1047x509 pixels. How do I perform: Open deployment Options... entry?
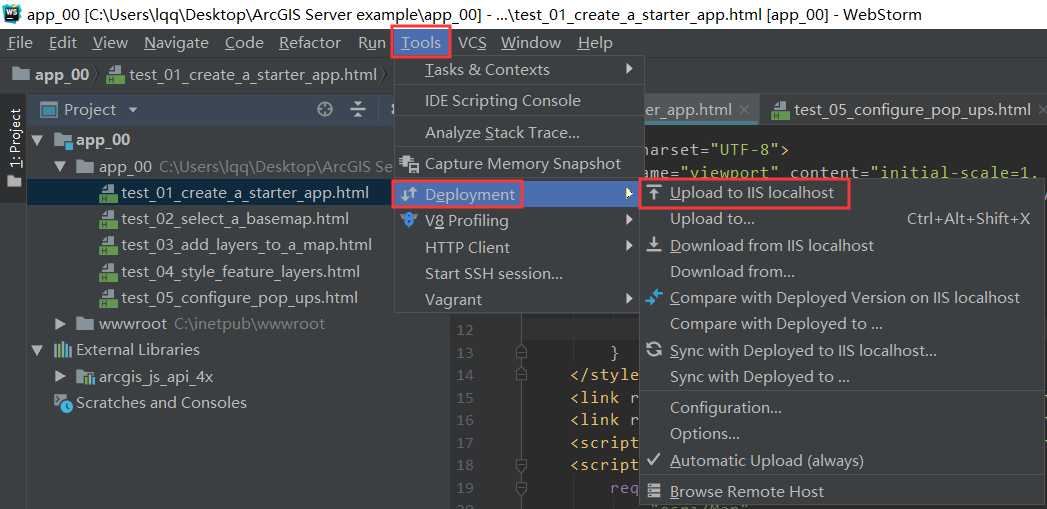click(841, 434)
